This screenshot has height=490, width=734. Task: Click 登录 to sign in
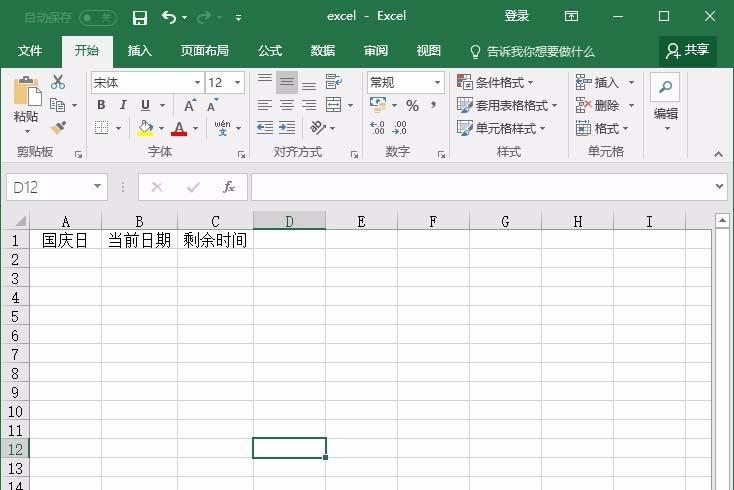pyautogui.click(x=517, y=16)
